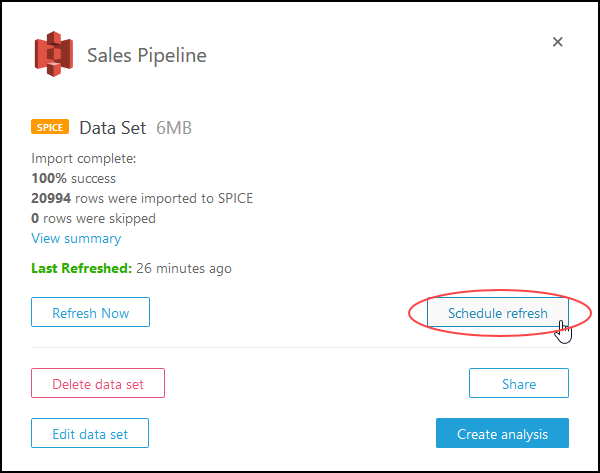Image resolution: width=600 pixels, height=473 pixels.
Task: Click the Import complete status text
Action: (x=83, y=158)
